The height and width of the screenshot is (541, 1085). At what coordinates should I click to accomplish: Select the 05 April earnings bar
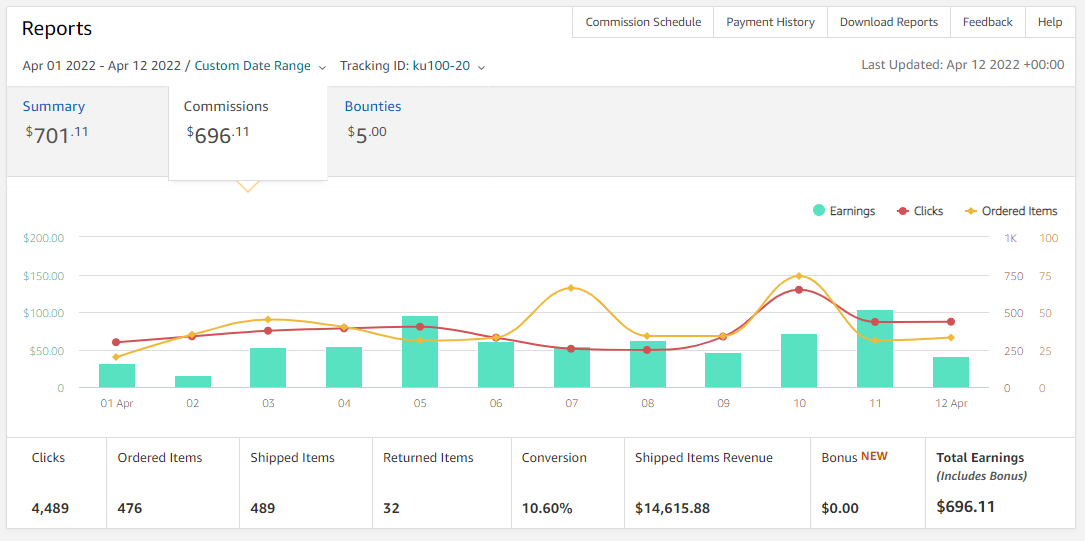coord(420,352)
